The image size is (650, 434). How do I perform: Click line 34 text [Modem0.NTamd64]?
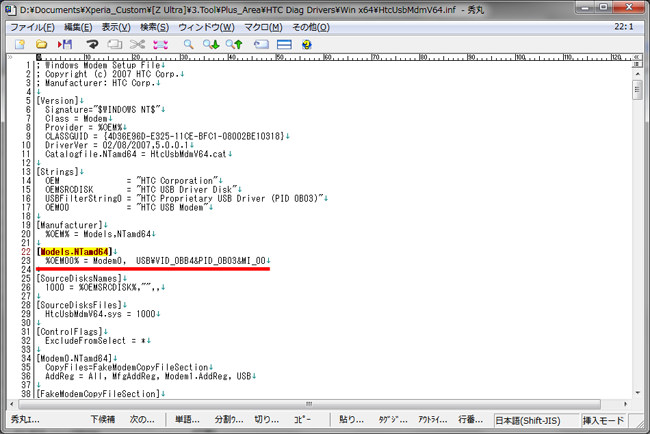click(75, 358)
